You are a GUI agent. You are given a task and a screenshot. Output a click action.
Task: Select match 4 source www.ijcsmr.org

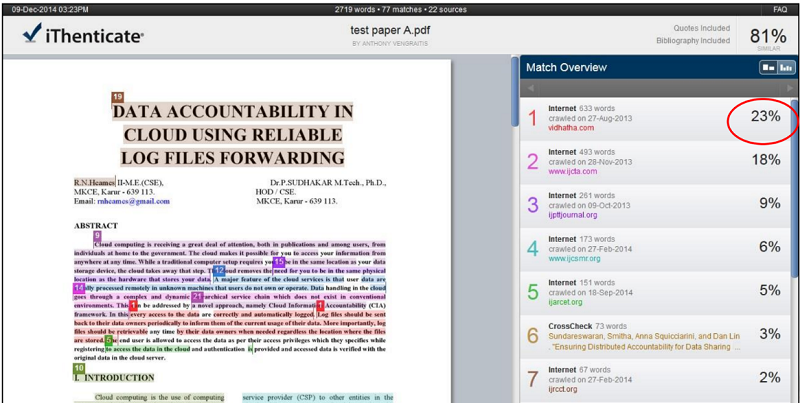tap(574, 259)
